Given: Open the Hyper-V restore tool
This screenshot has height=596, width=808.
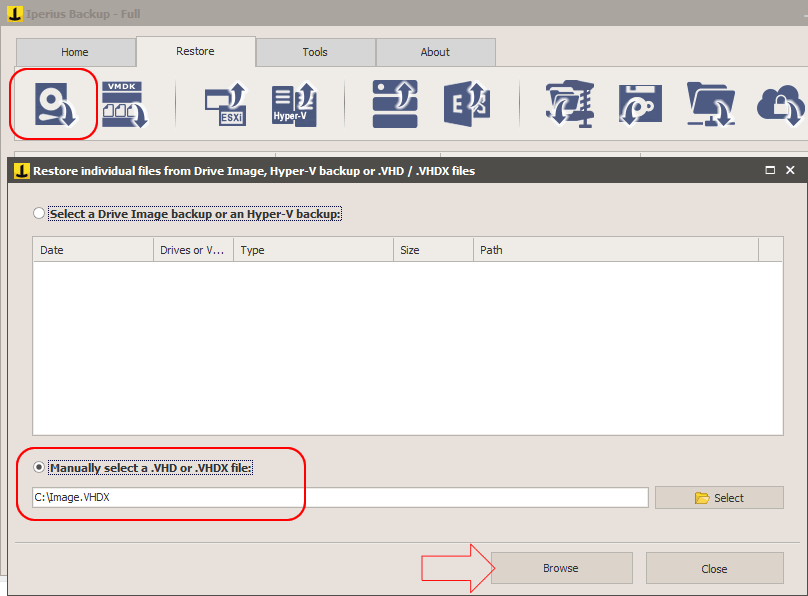Looking at the screenshot, I should [x=293, y=105].
